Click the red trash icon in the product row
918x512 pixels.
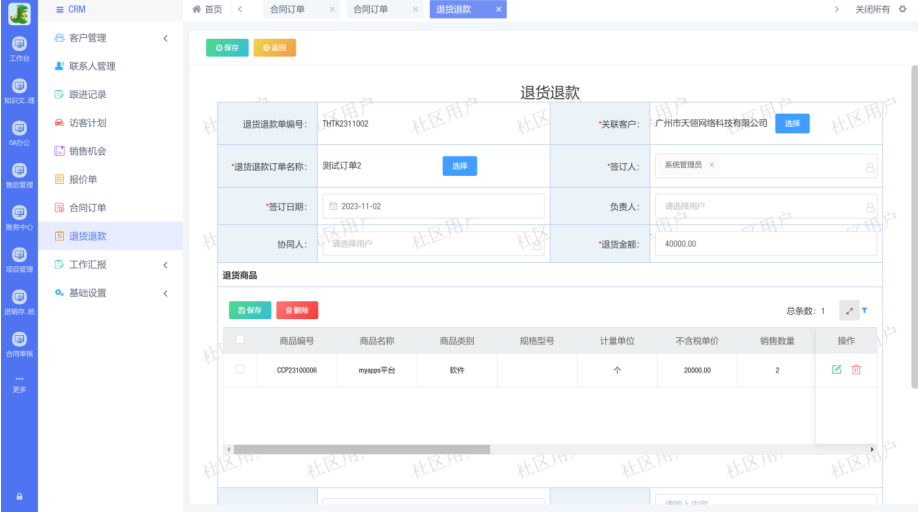pos(856,370)
